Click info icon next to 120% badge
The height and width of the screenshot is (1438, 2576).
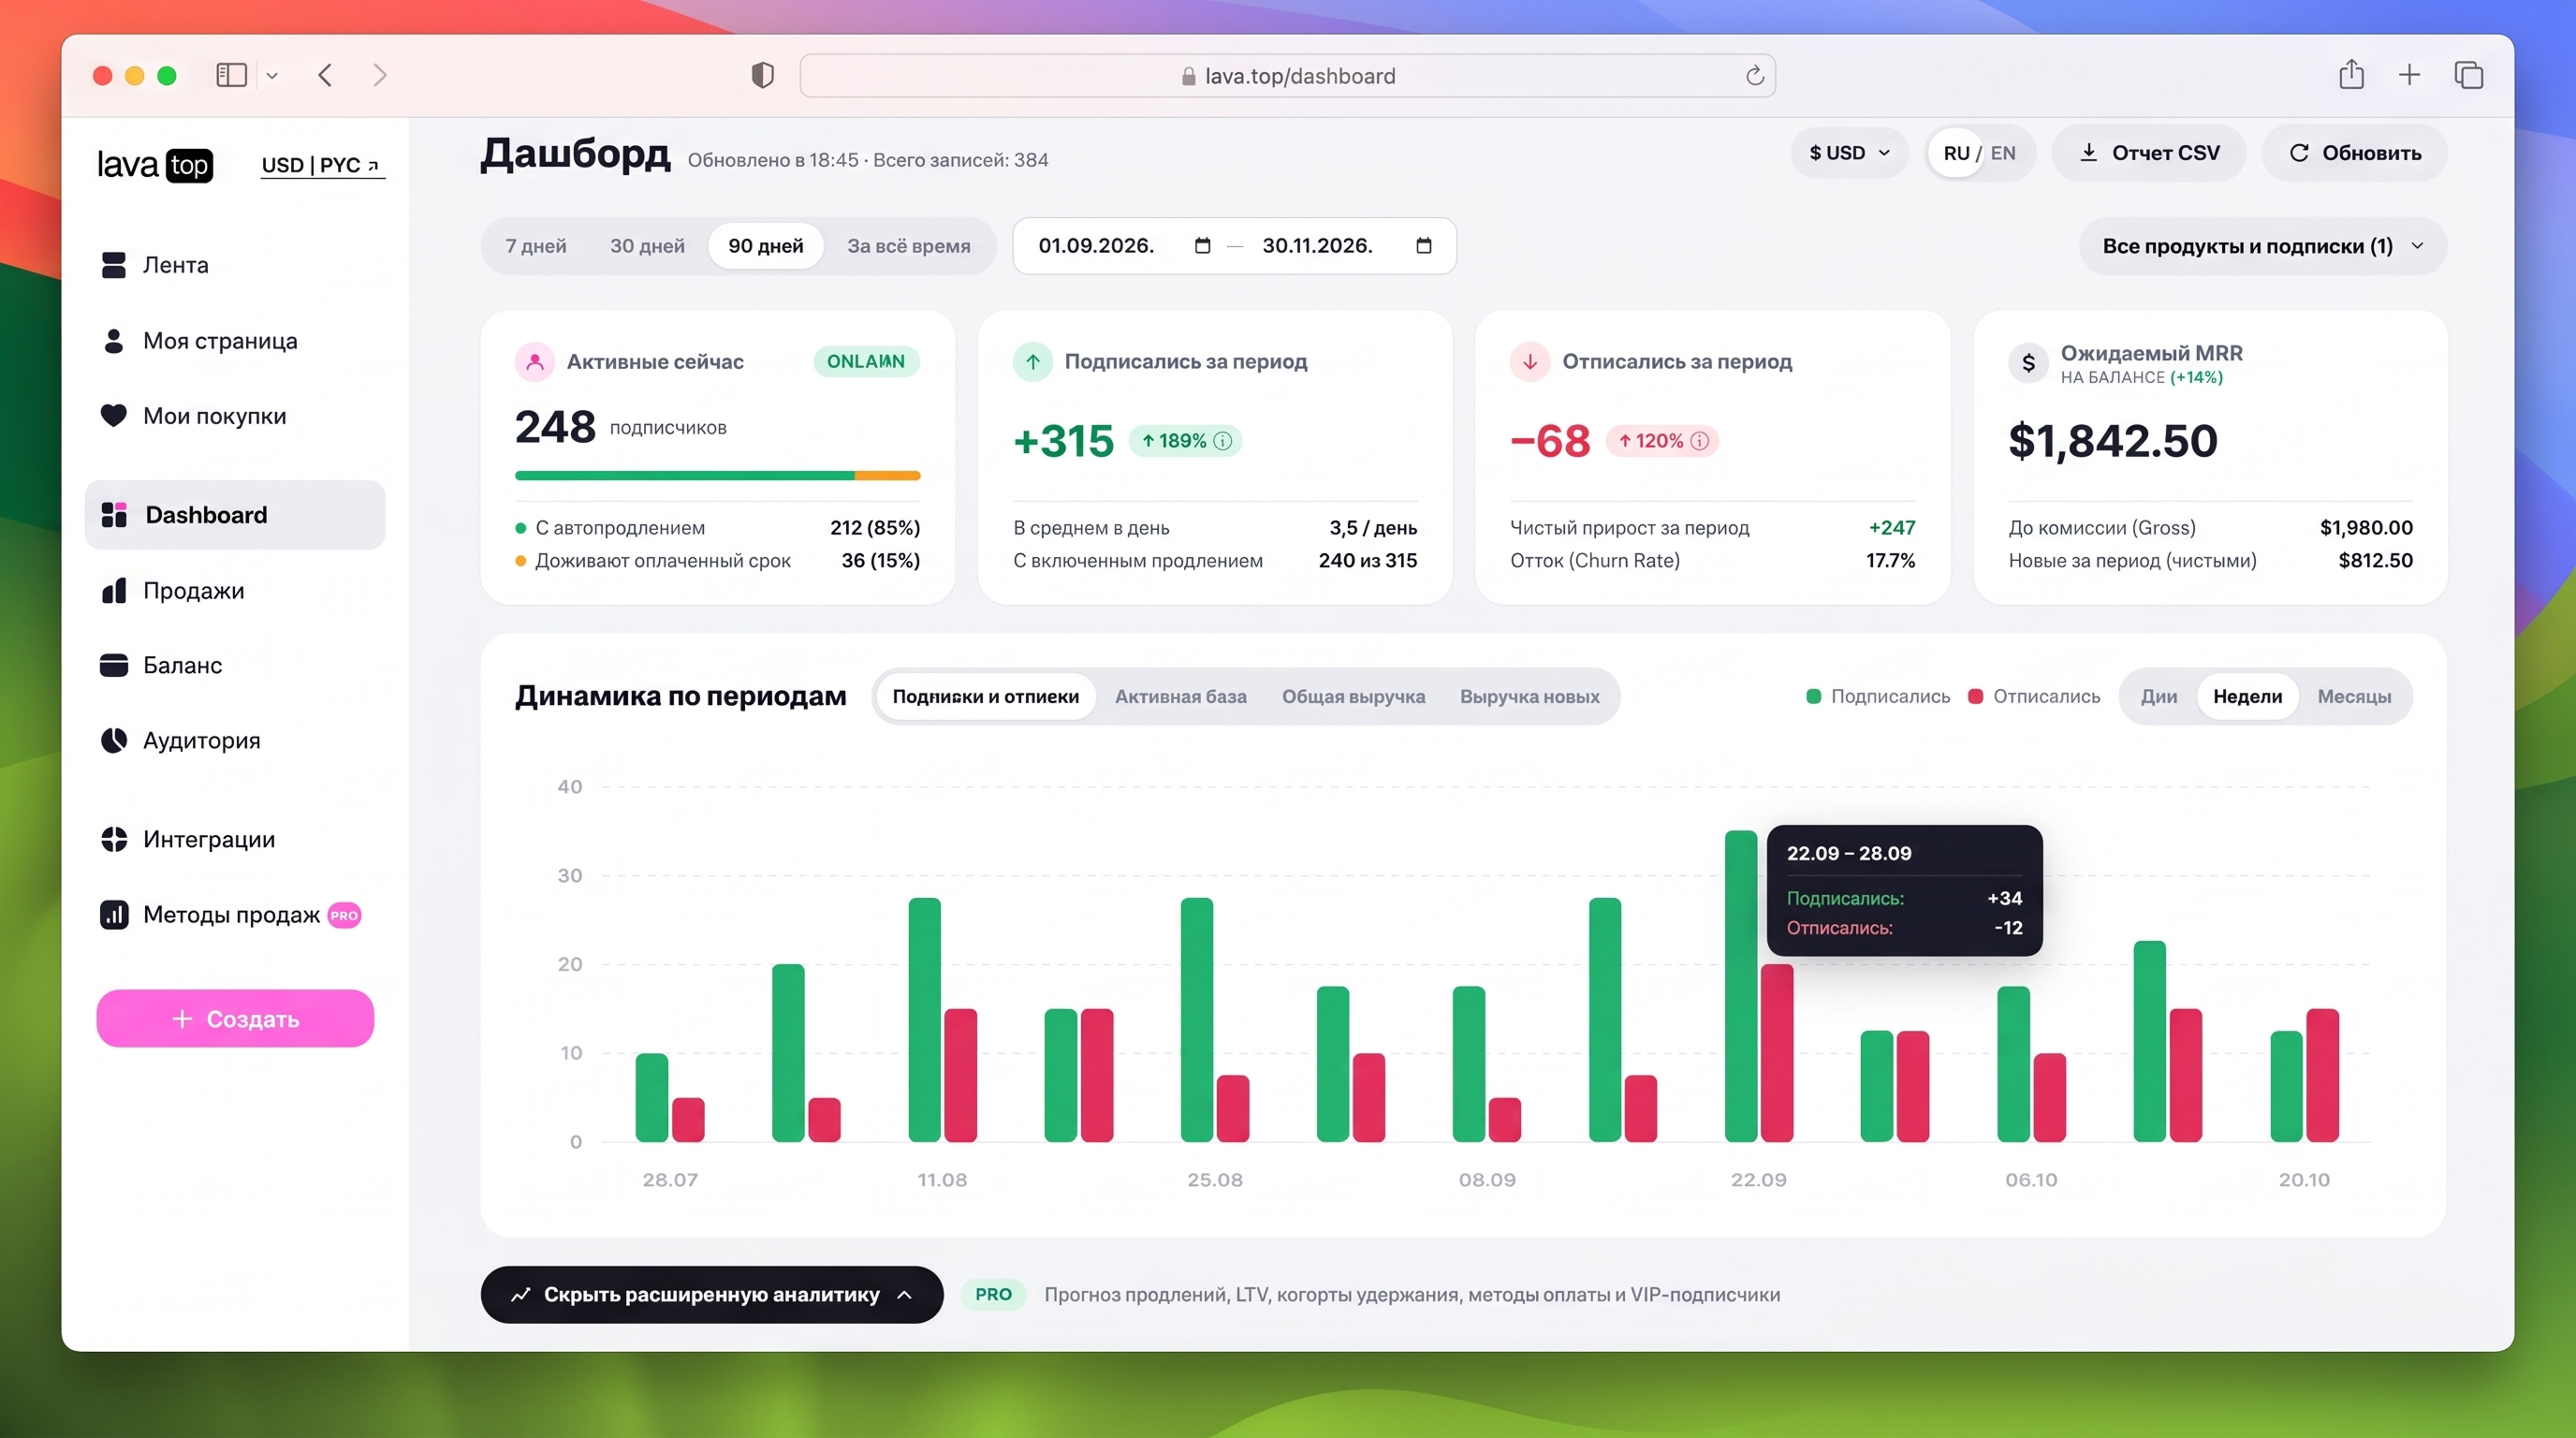click(1699, 441)
